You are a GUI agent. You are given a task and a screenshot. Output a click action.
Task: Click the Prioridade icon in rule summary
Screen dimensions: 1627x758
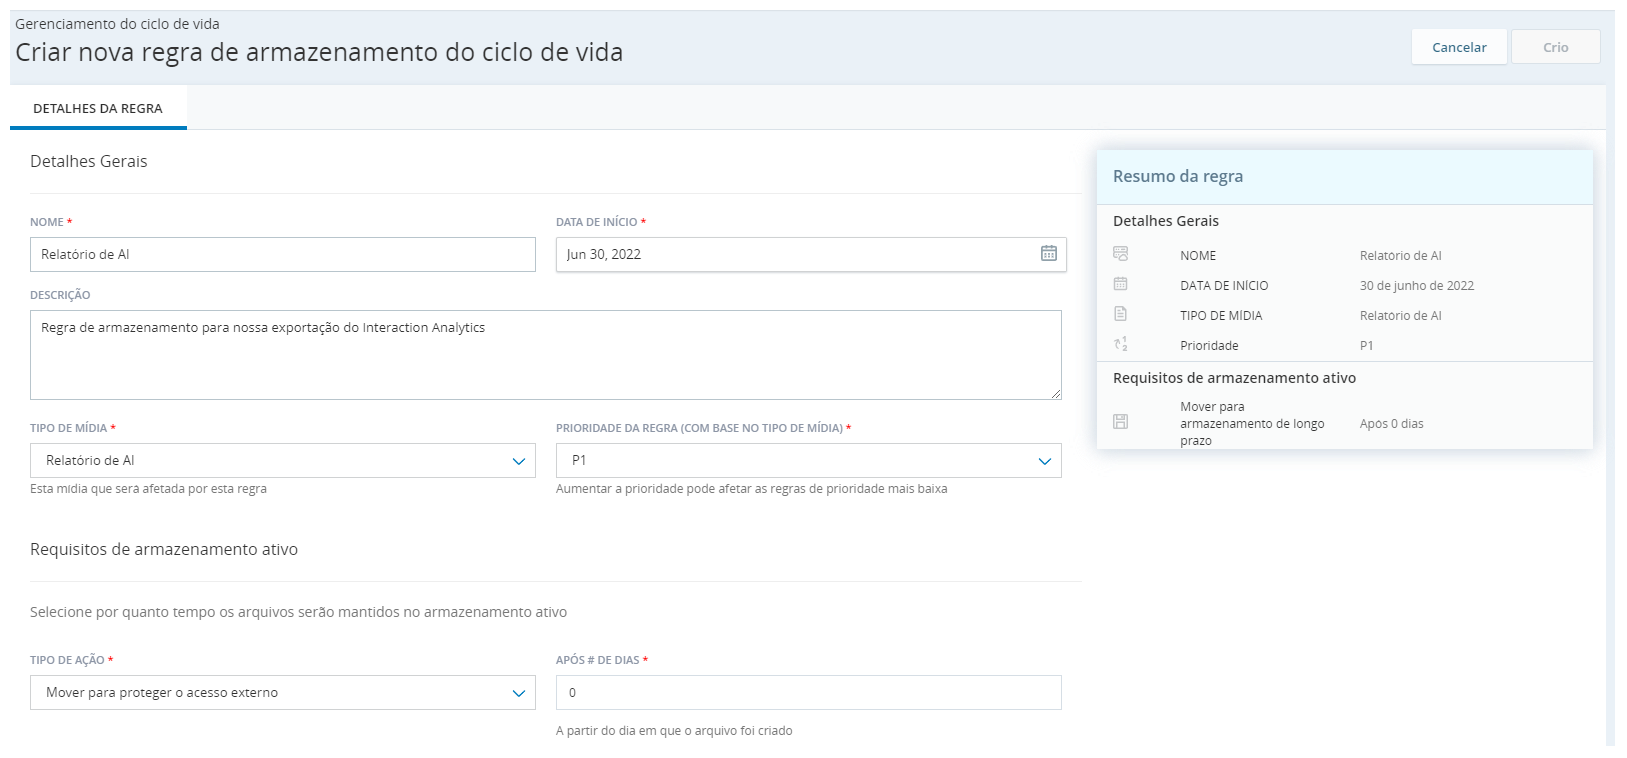1121,344
